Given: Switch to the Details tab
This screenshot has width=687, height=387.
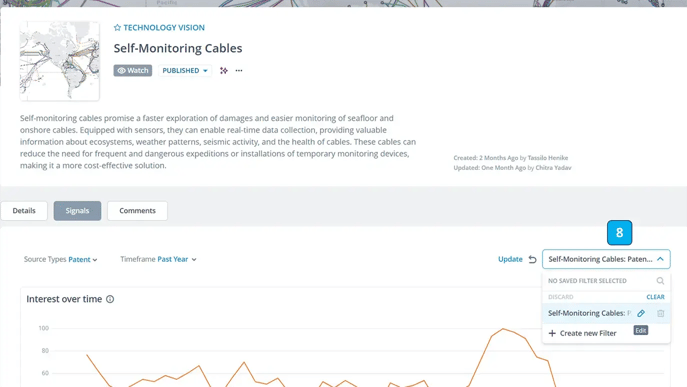Looking at the screenshot, I should click(x=24, y=211).
